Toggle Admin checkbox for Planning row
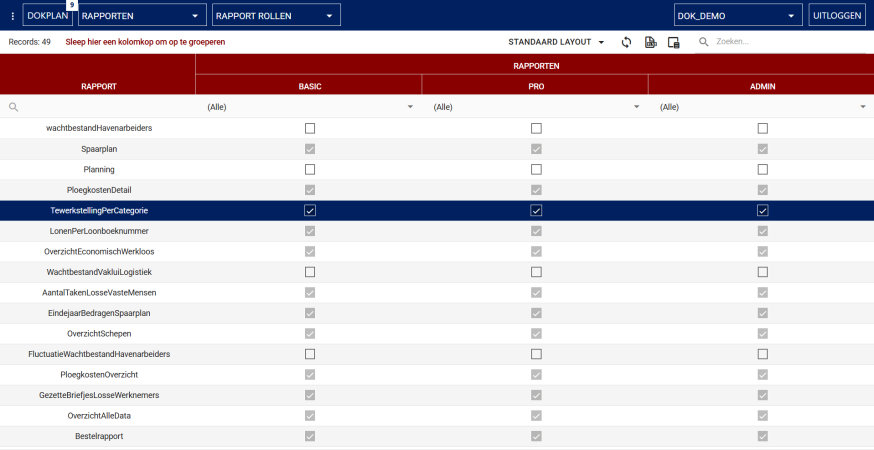874x450 pixels. click(x=763, y=169)
